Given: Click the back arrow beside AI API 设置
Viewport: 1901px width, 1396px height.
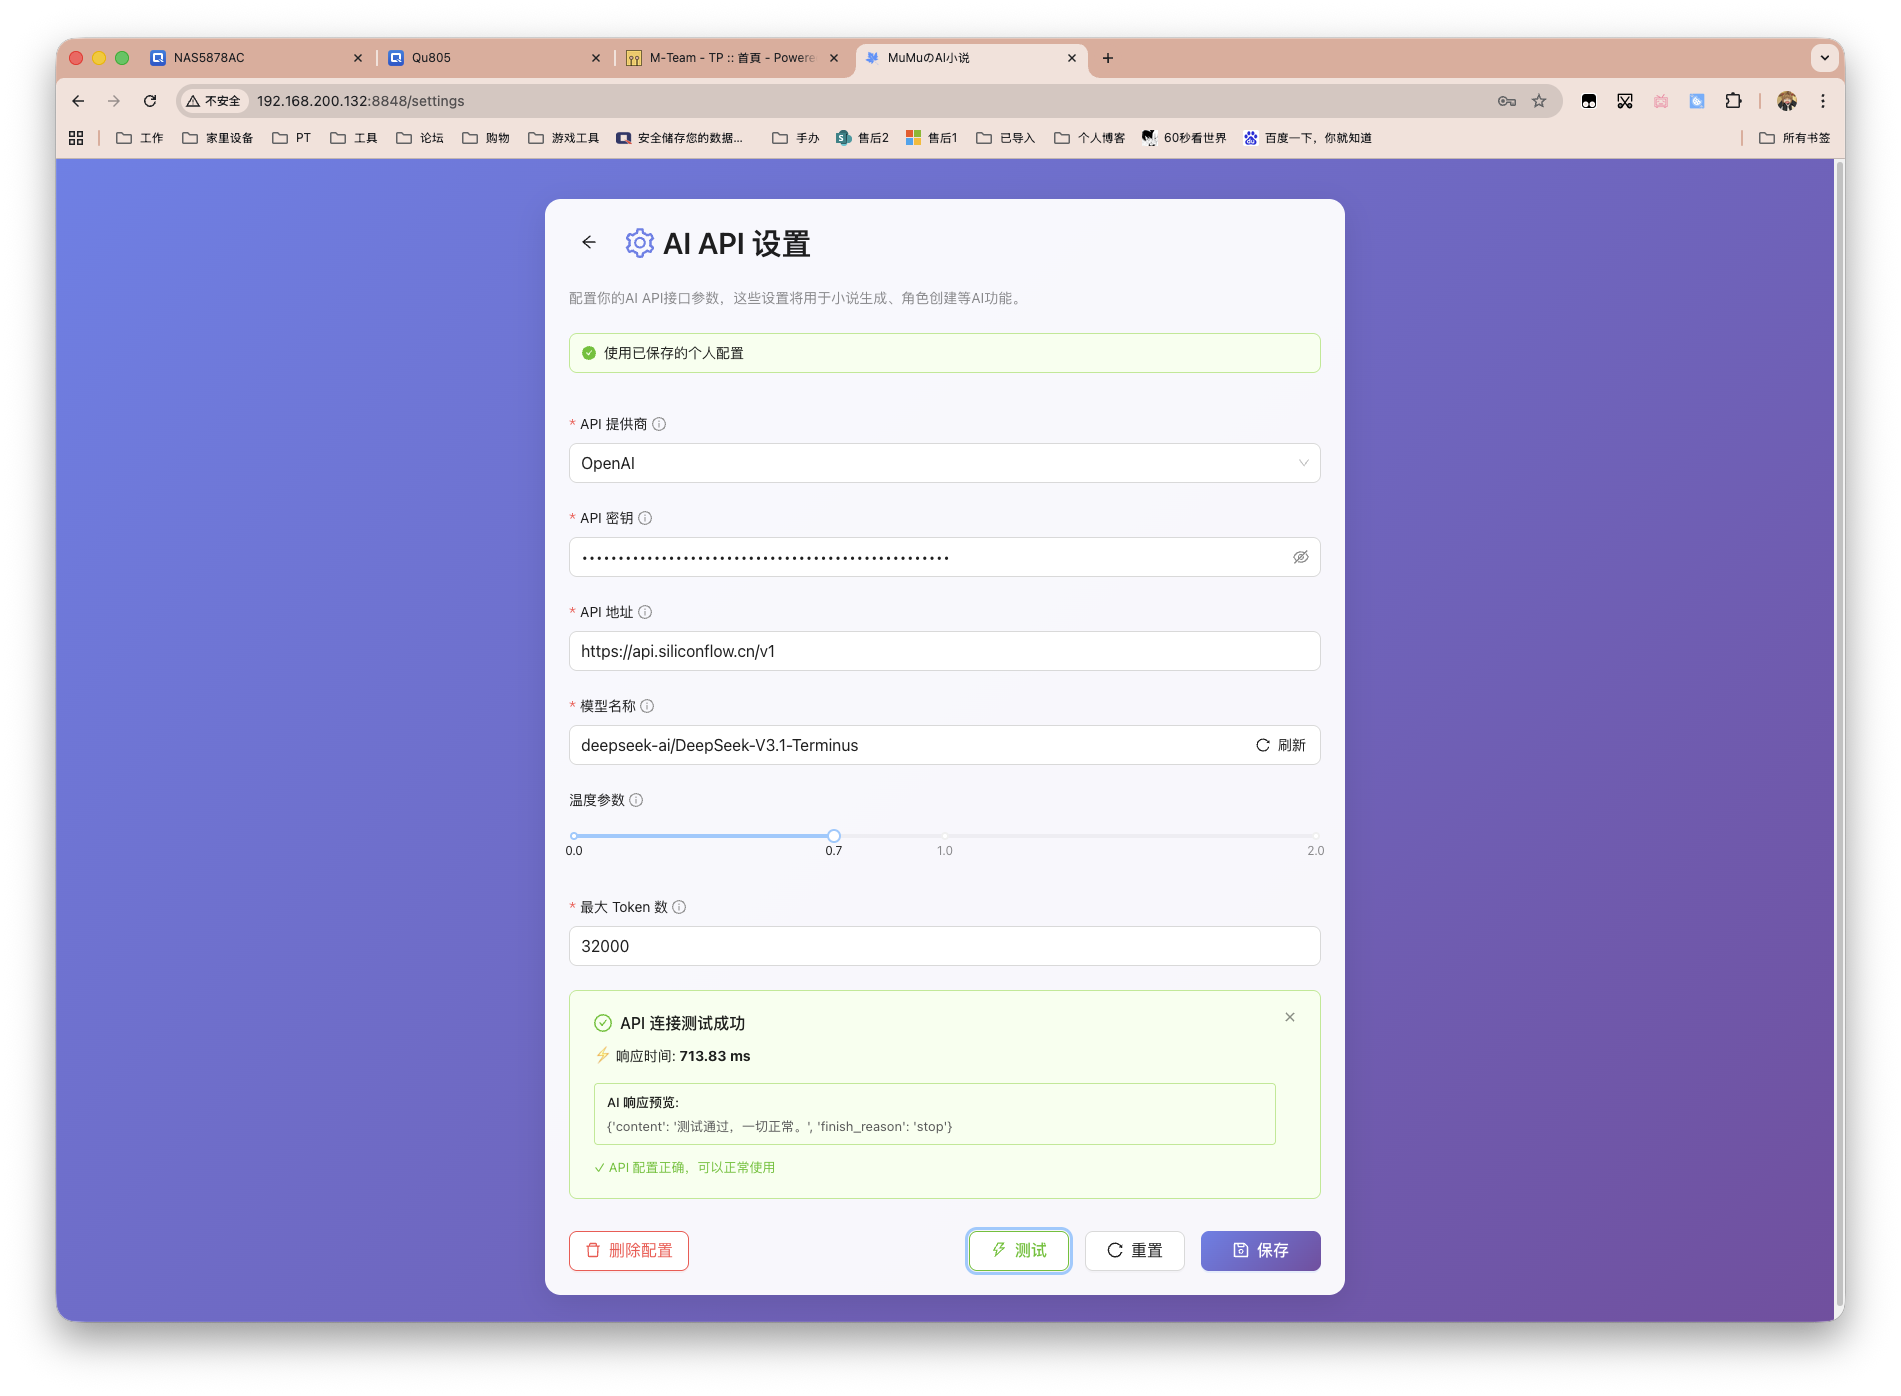Looking at the screenshot, I should pos(588,243).
